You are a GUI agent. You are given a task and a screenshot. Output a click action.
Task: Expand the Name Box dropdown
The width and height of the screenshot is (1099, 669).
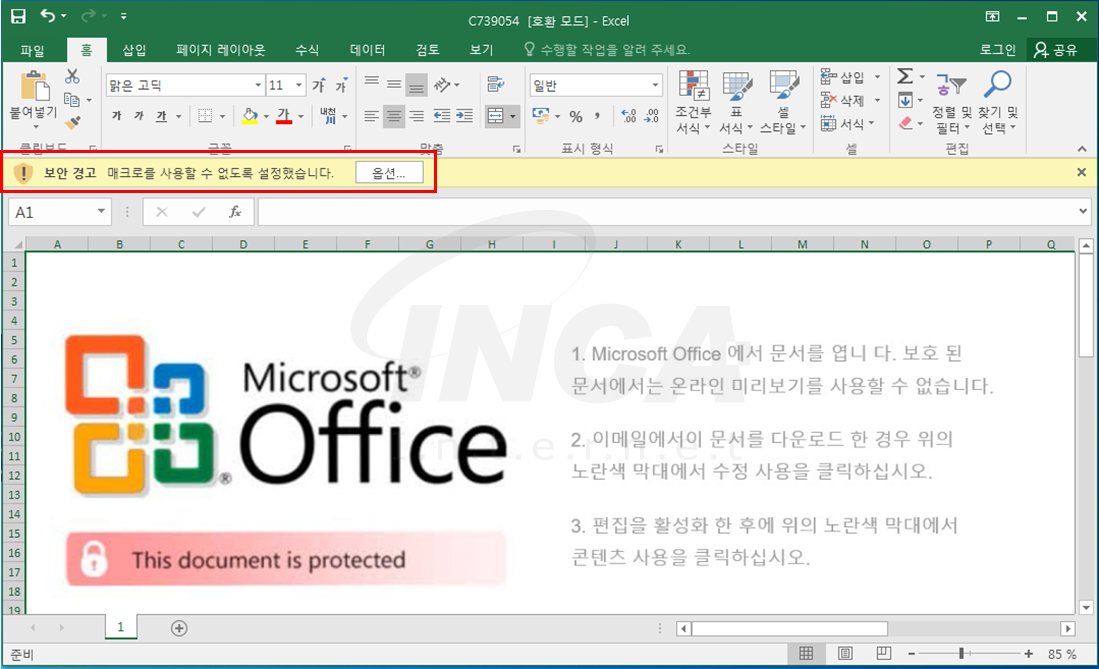[101, 211]
